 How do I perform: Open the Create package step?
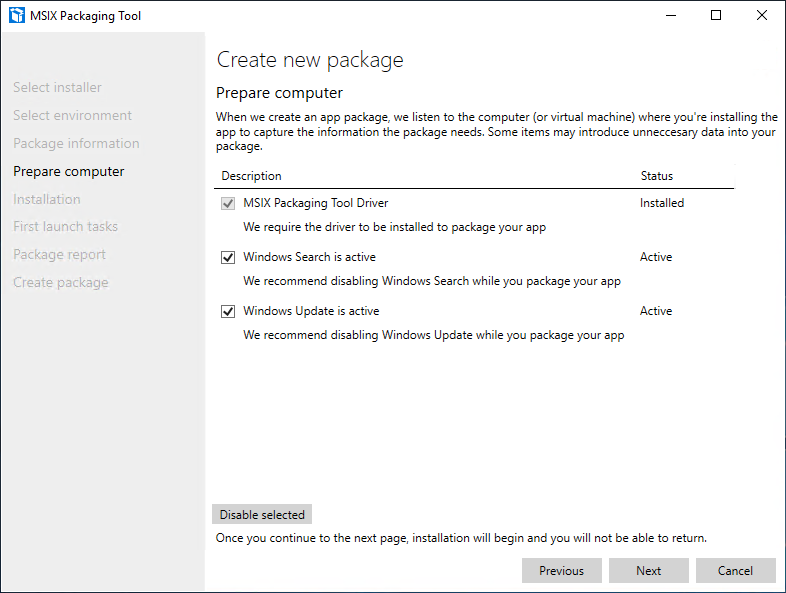point(61,283)
